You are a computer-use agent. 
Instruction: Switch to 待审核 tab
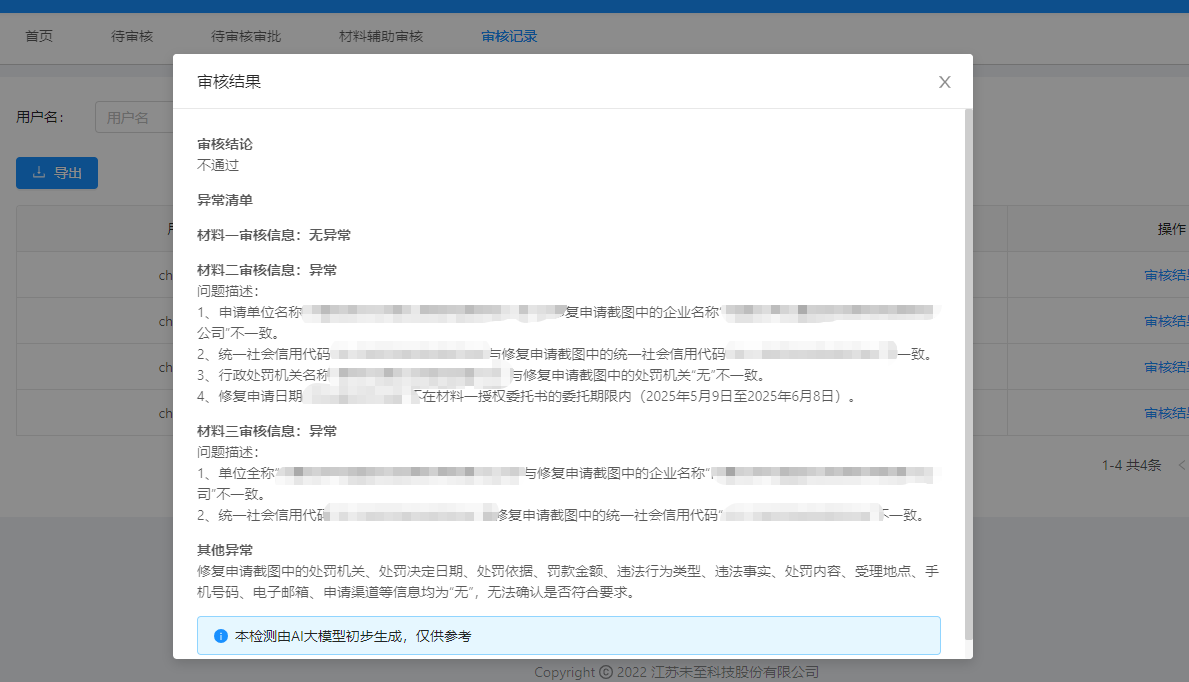point(132,37)
